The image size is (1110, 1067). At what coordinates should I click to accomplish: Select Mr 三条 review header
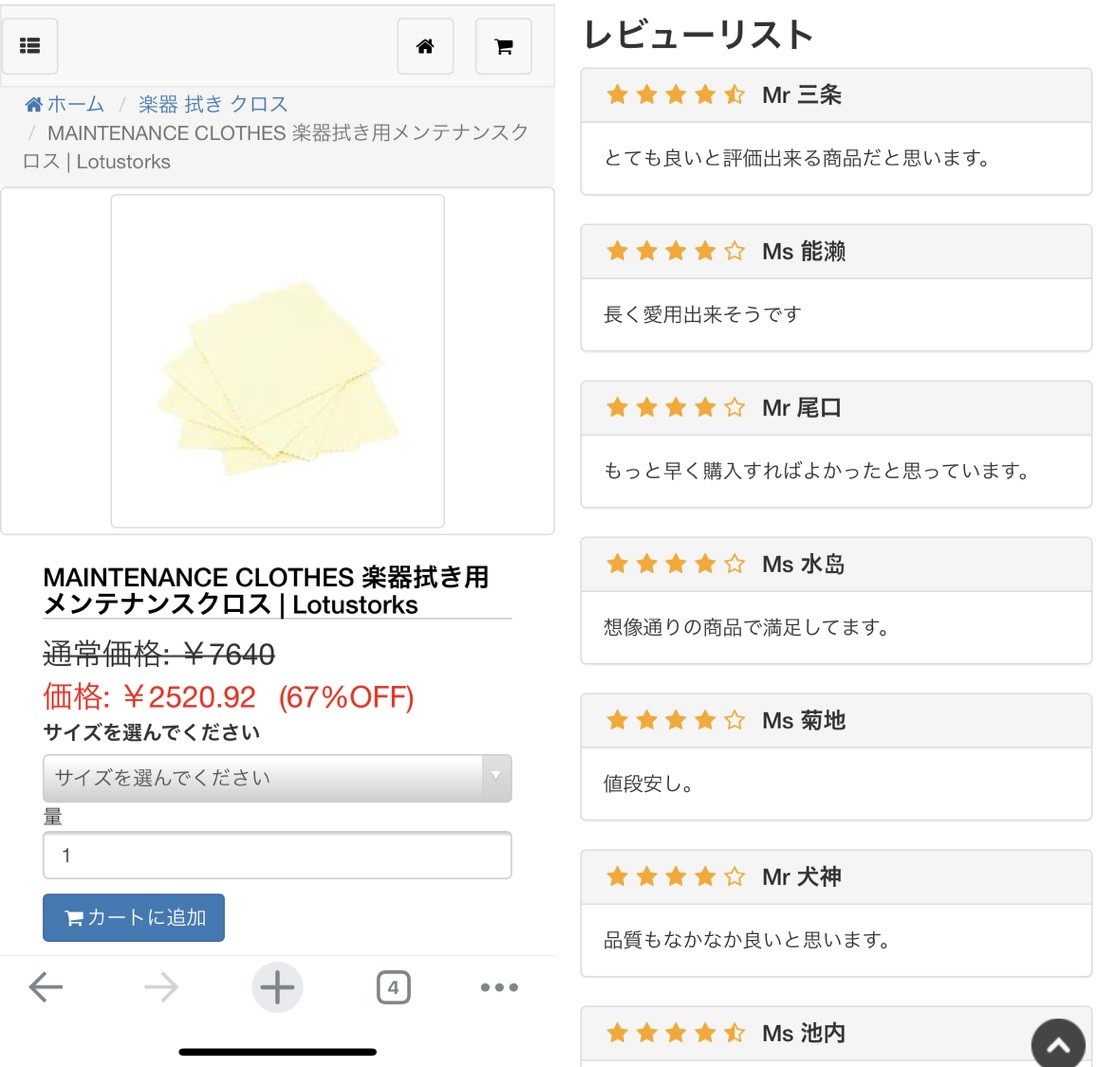(x=836, y=95)
